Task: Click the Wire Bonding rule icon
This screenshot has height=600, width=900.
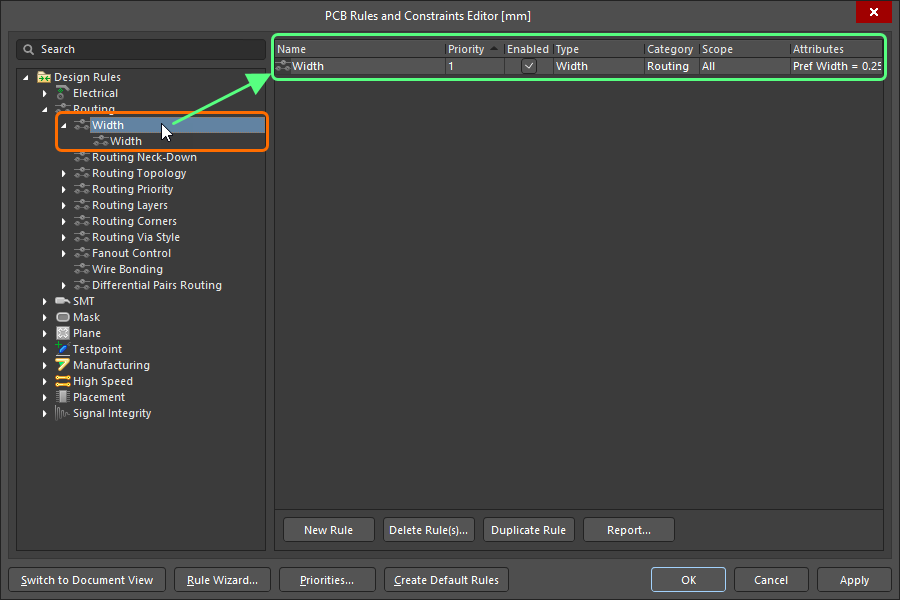Action: [x=82, y=269]
